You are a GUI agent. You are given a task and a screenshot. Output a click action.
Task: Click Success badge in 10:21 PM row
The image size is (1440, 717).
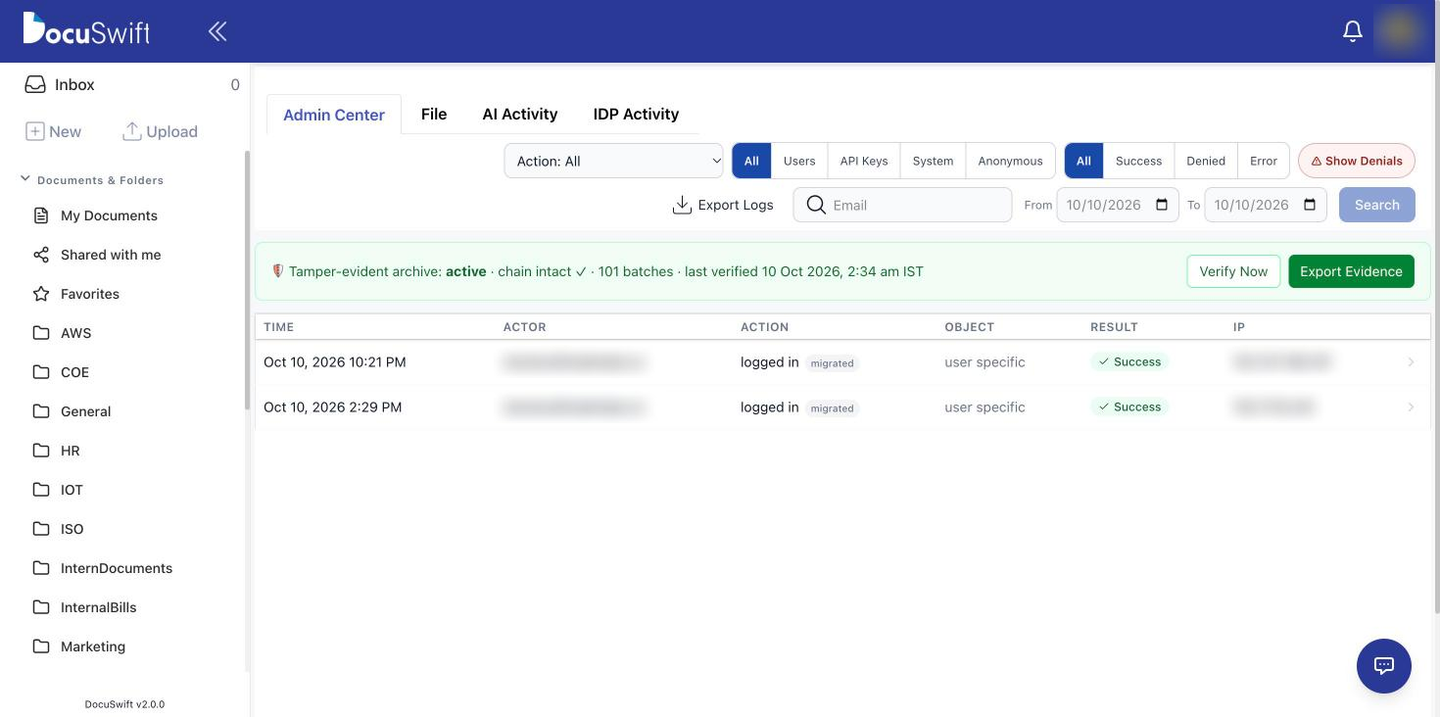click(1130, 362)
